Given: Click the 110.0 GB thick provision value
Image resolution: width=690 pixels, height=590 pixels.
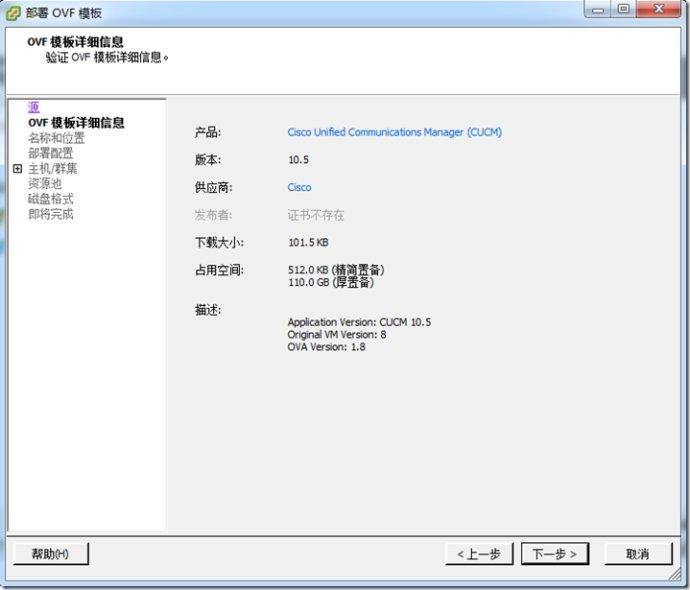Looking at the screenshot, I should (331, 282).
